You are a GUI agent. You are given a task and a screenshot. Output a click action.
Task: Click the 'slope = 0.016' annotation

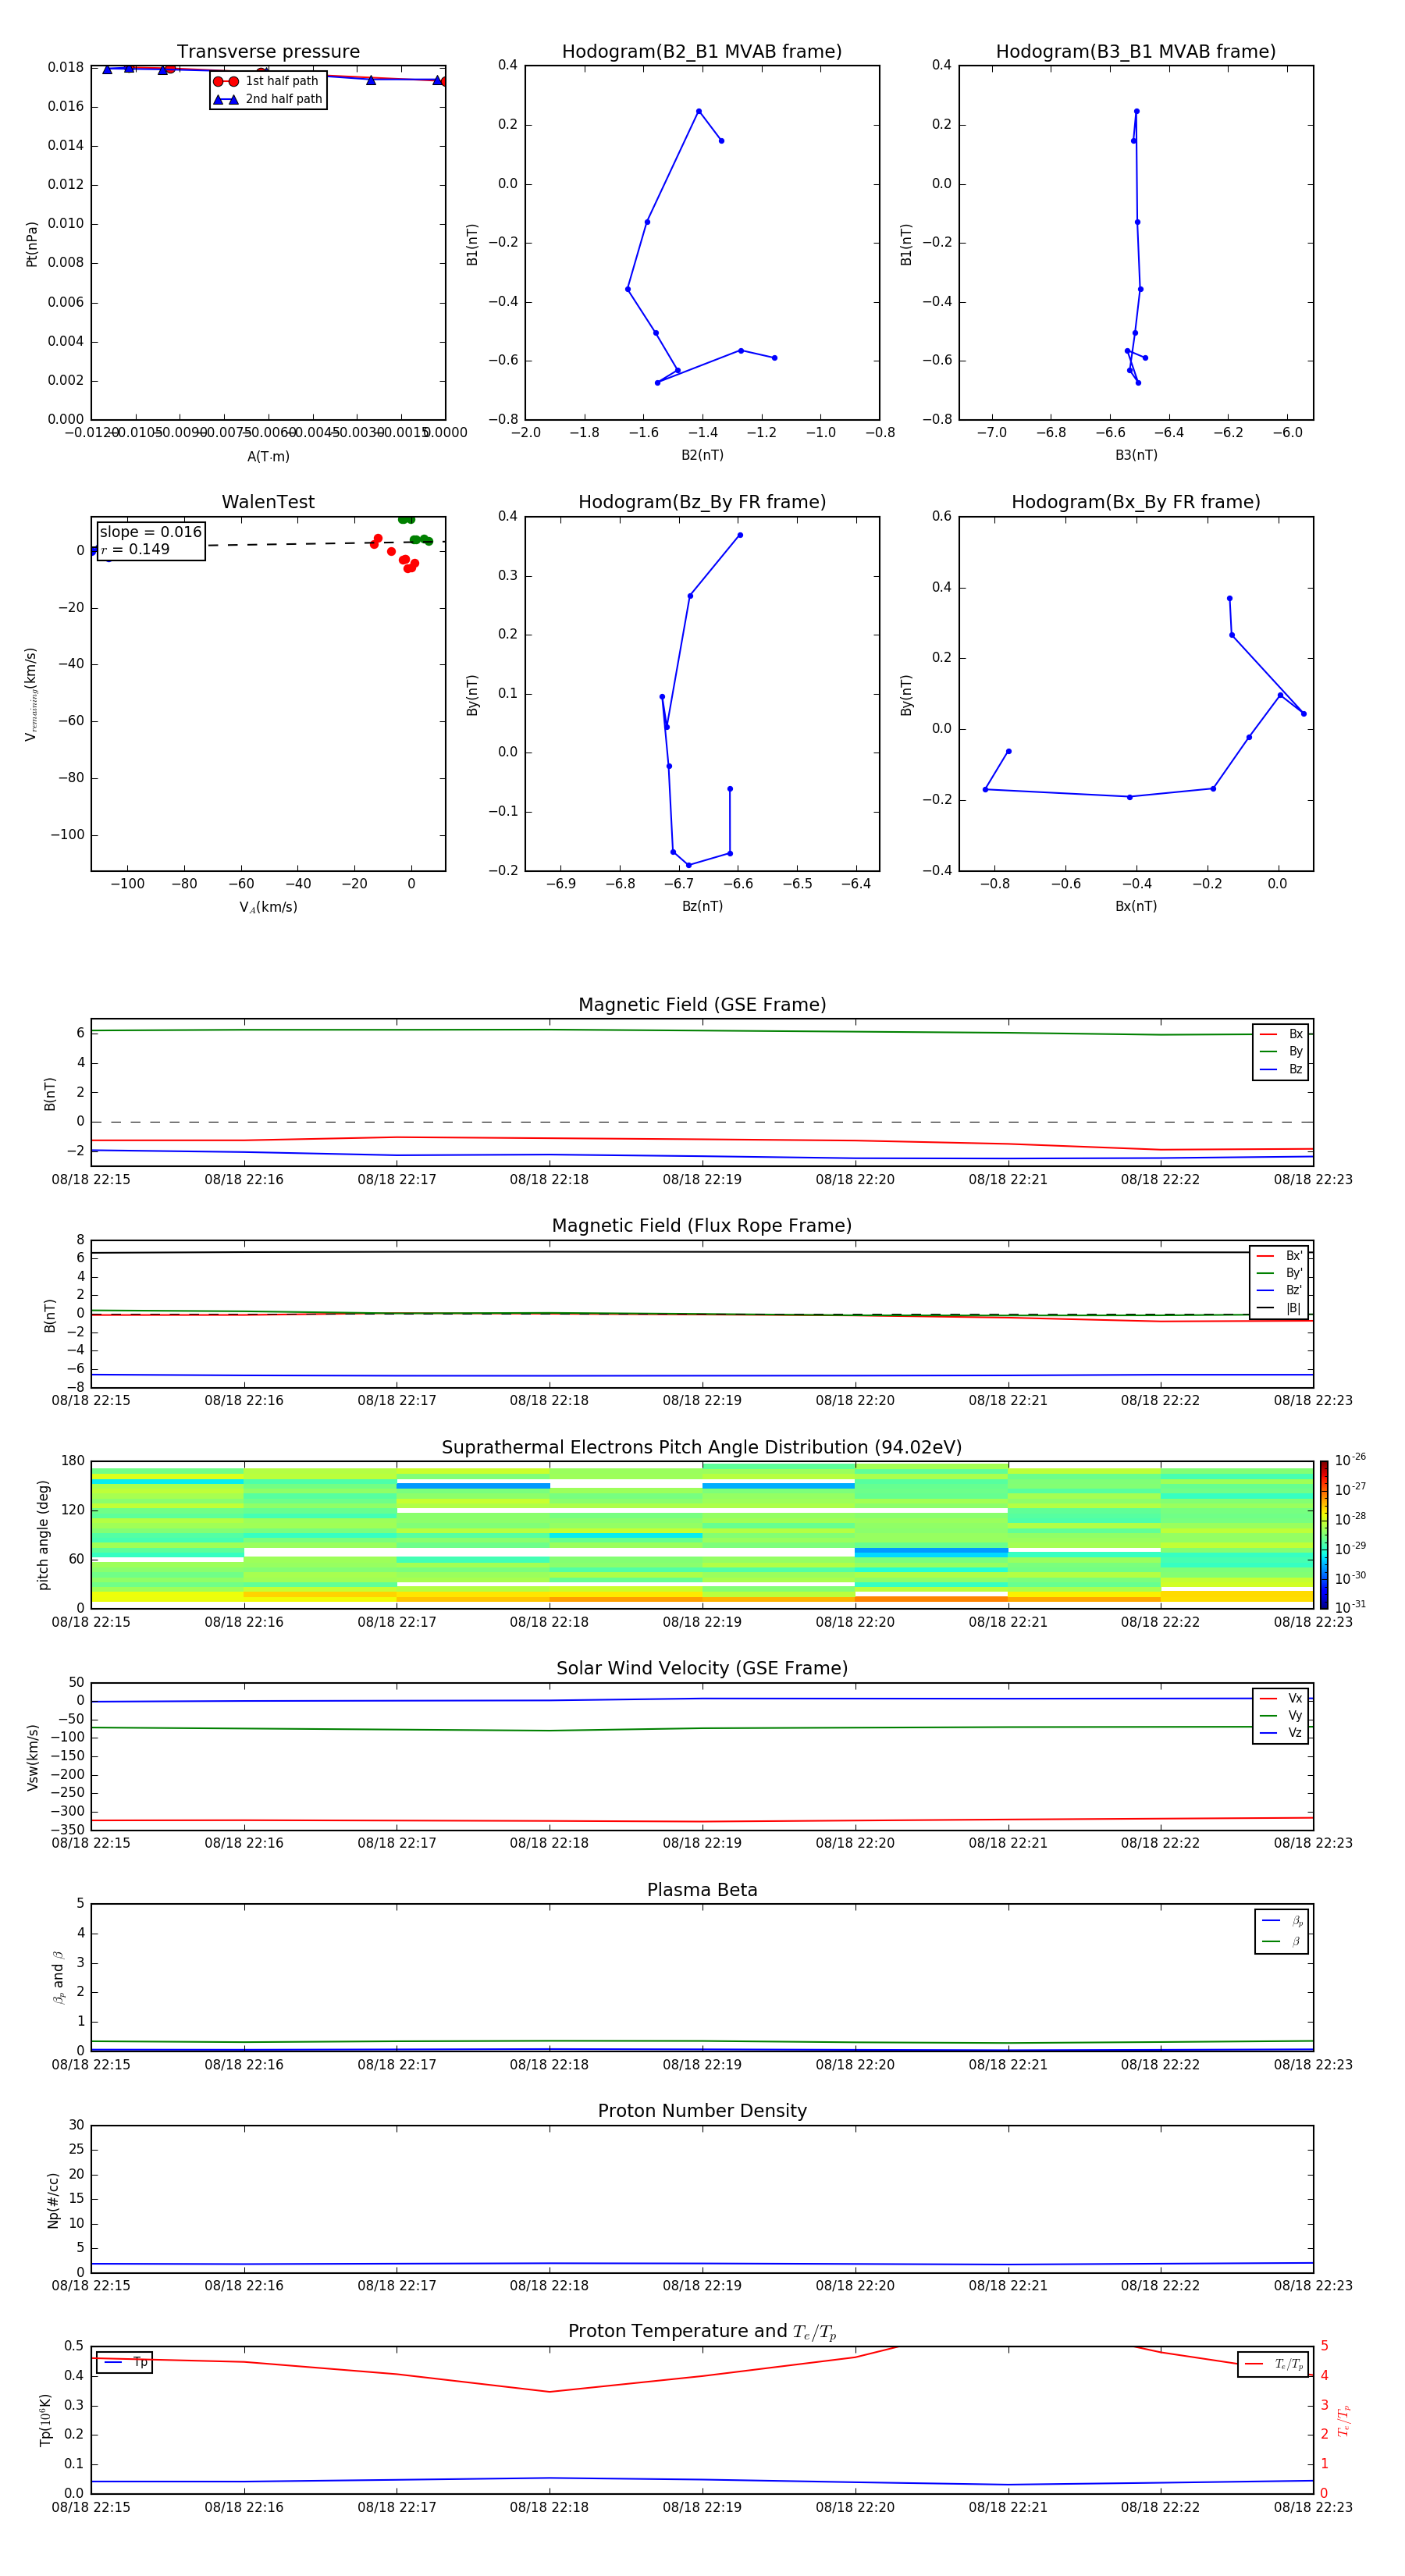tap(151, 532)
